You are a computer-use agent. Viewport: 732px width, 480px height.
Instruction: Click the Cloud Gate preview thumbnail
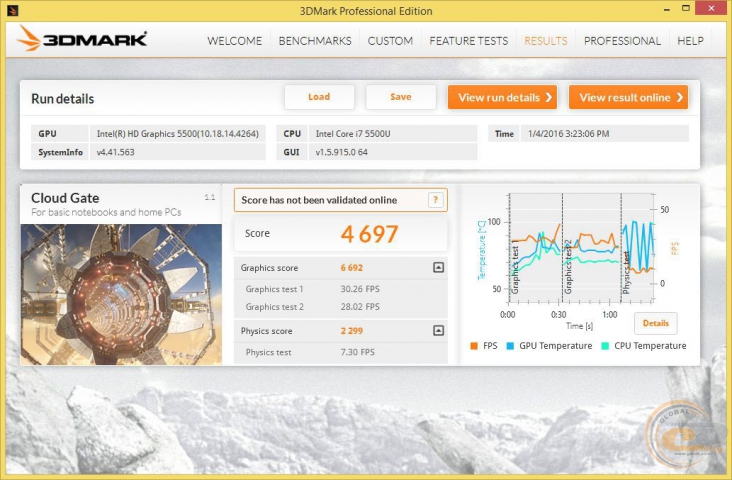tap(121, 294)
